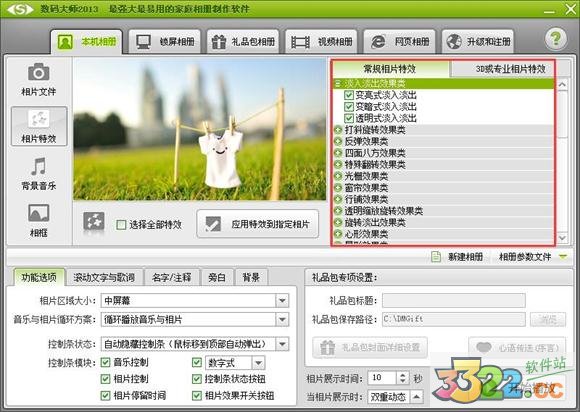Click 应用特效到指定相片 button
Viewport: 580px width, 412px height.
click(257, 224)
